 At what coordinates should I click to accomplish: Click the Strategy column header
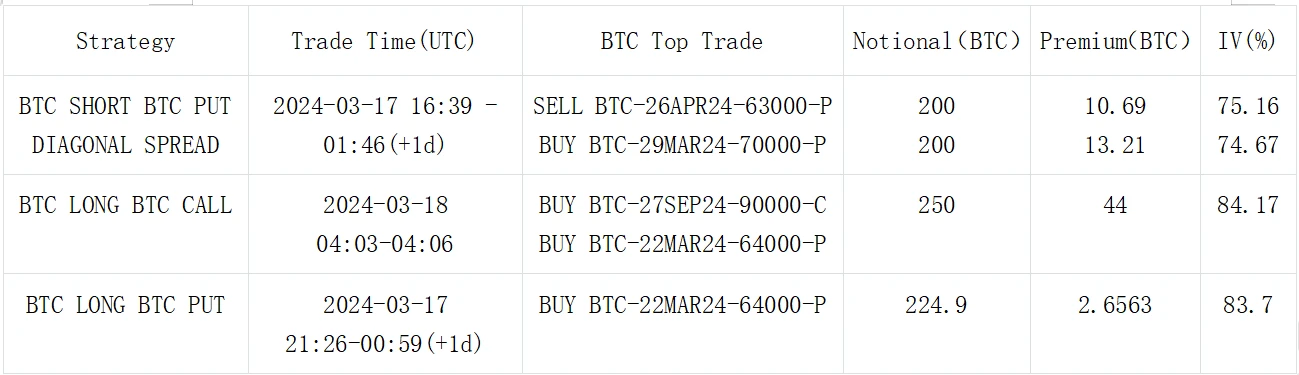pyautogui.click(x=125, y=41)
